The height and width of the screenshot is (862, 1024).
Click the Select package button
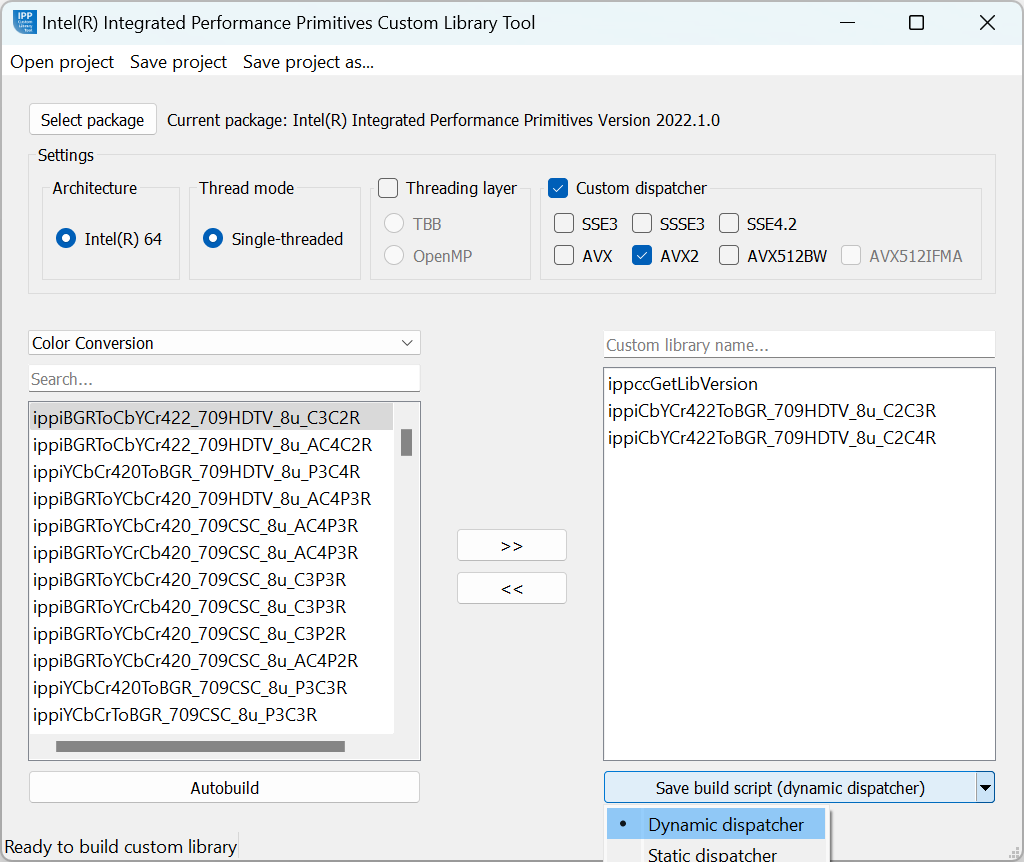92,120
